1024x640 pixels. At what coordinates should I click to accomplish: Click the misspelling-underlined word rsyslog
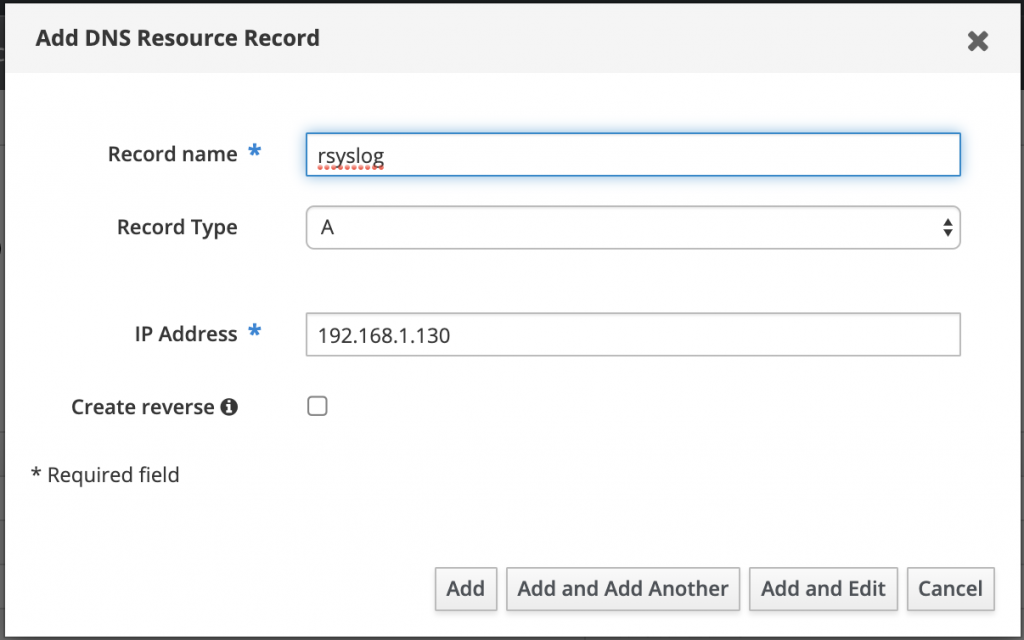pos(348,156)
